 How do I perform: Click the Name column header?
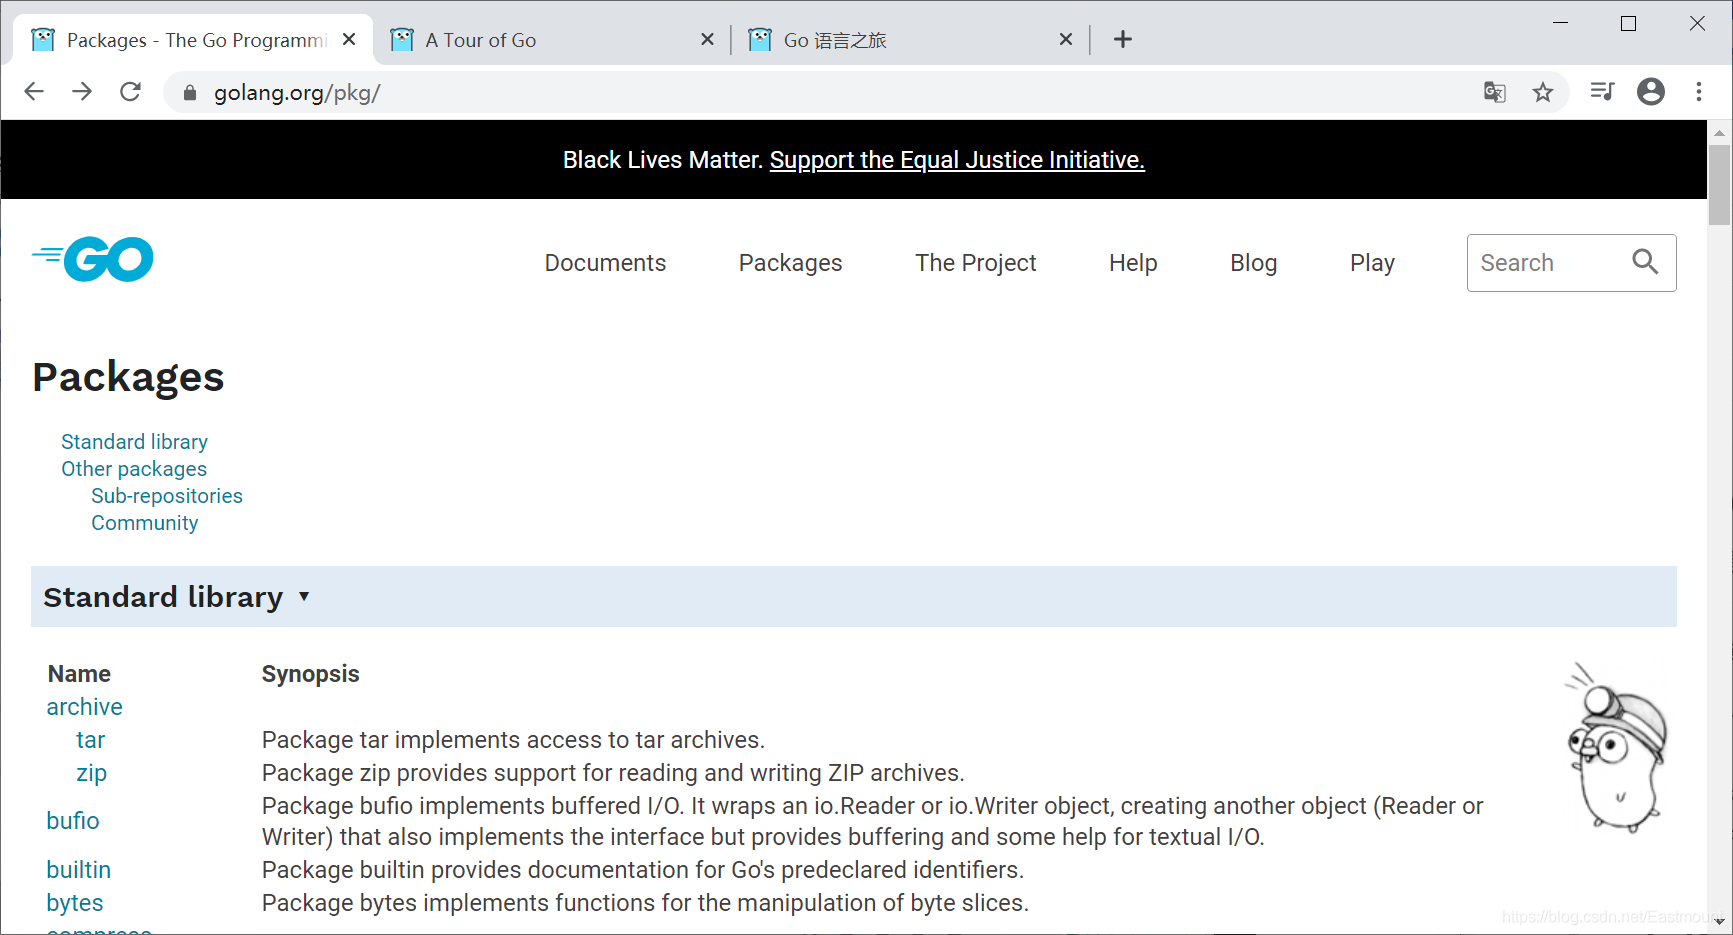tap(79, 674)
